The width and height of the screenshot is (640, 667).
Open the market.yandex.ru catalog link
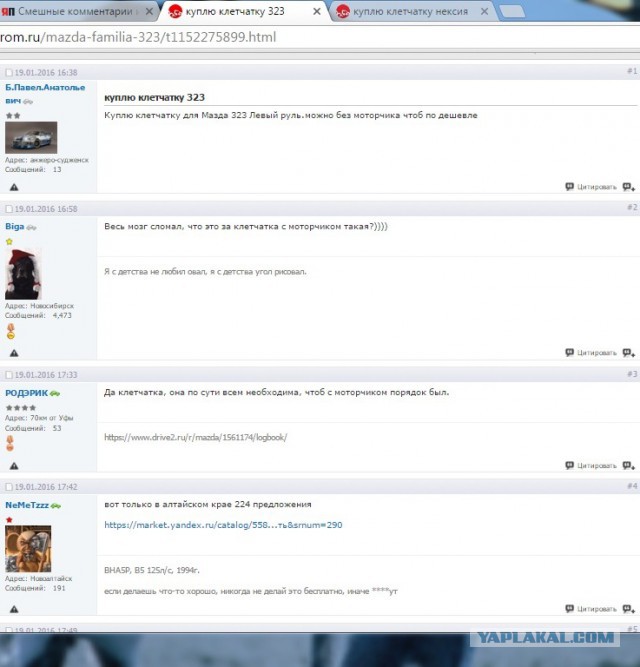click(223, 525)
